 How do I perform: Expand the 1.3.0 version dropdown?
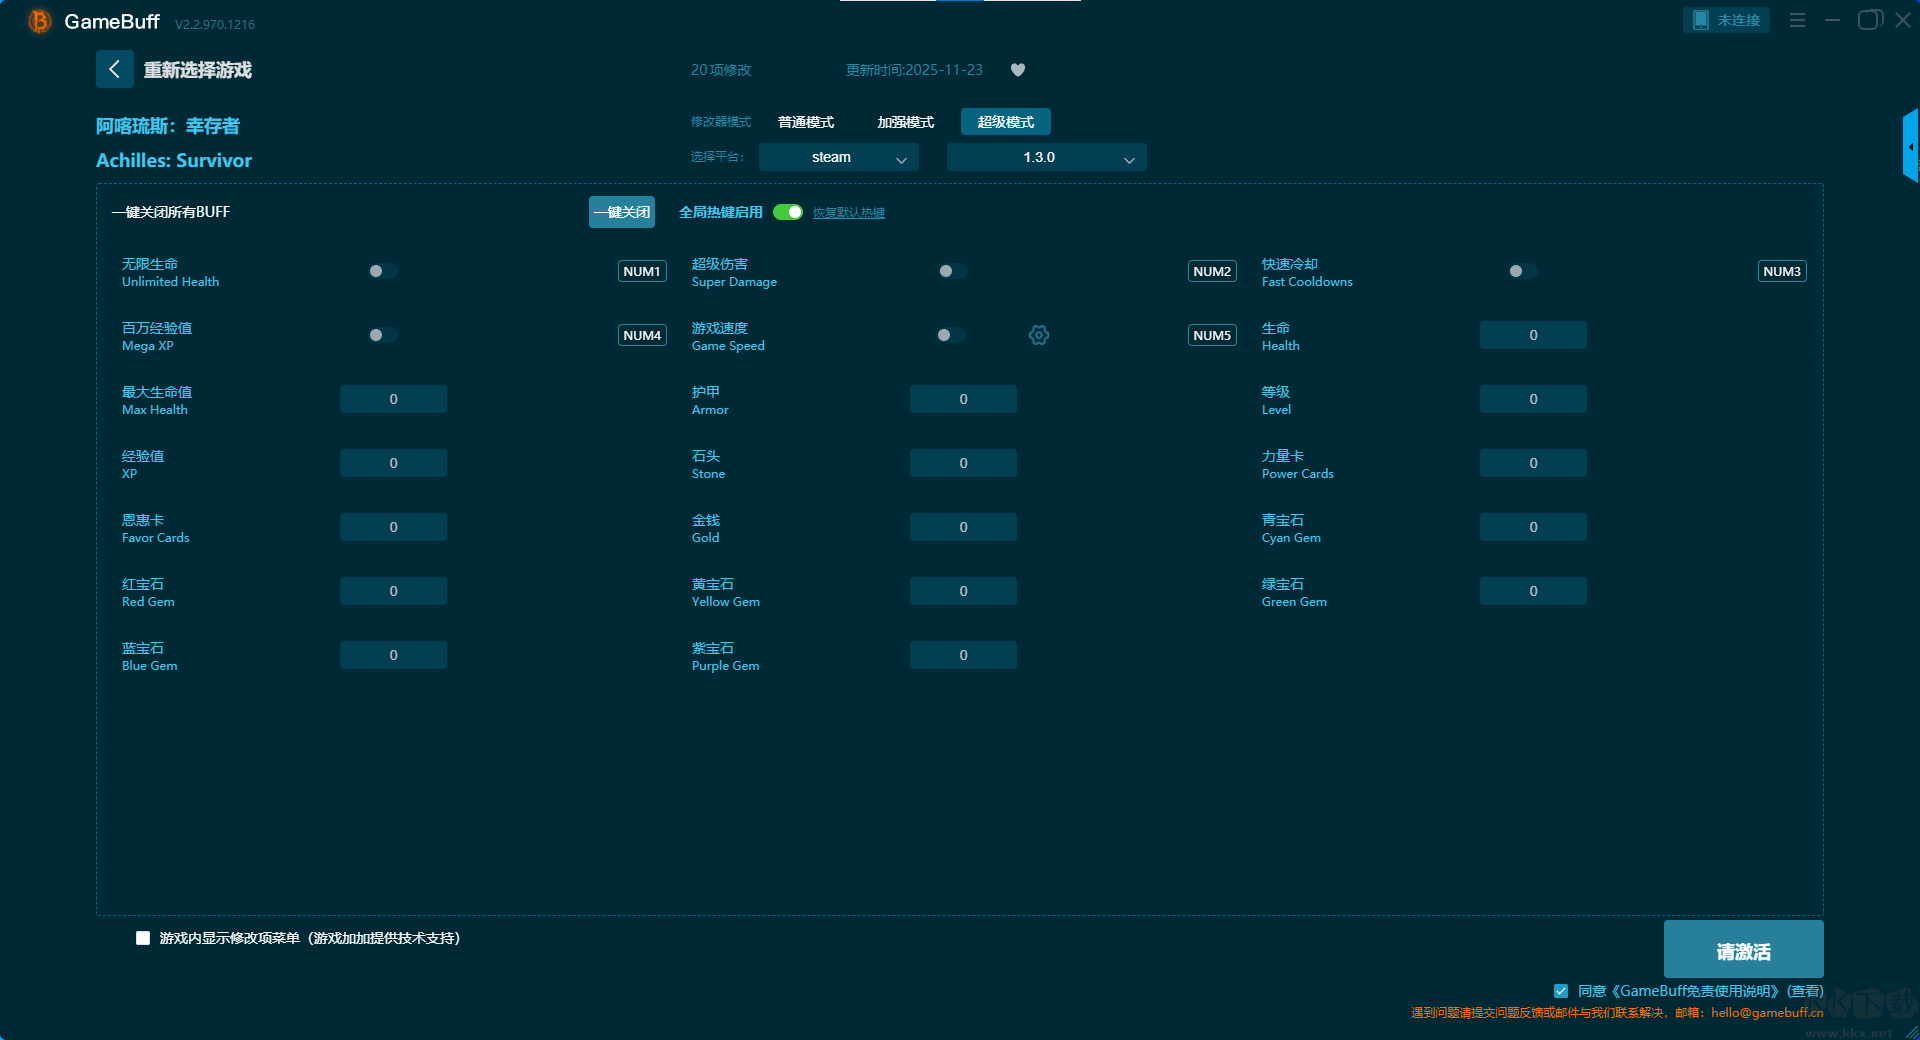[1046, 158]
